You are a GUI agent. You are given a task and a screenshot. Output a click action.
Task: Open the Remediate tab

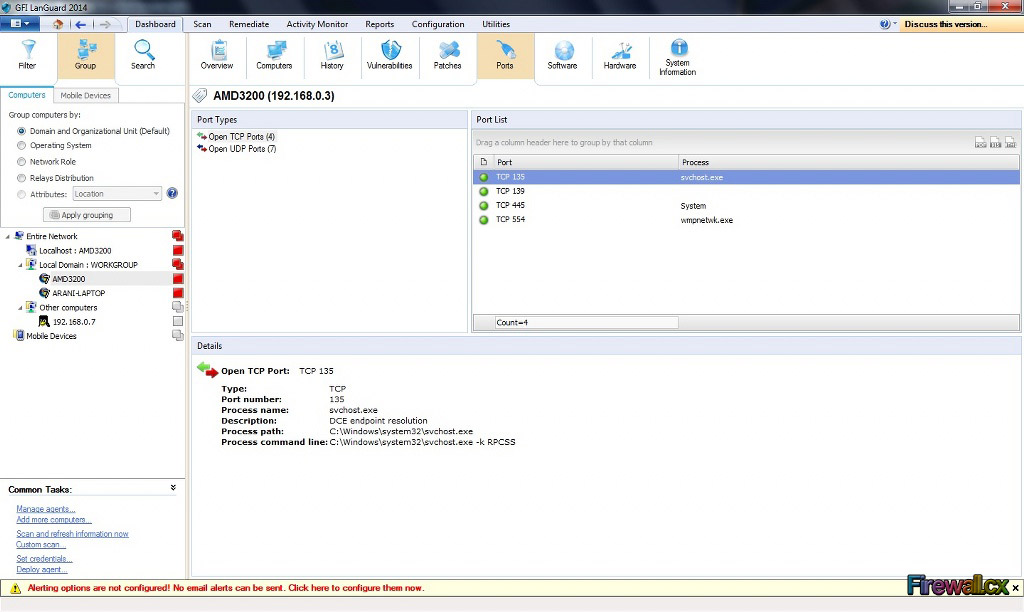point(249,24)
